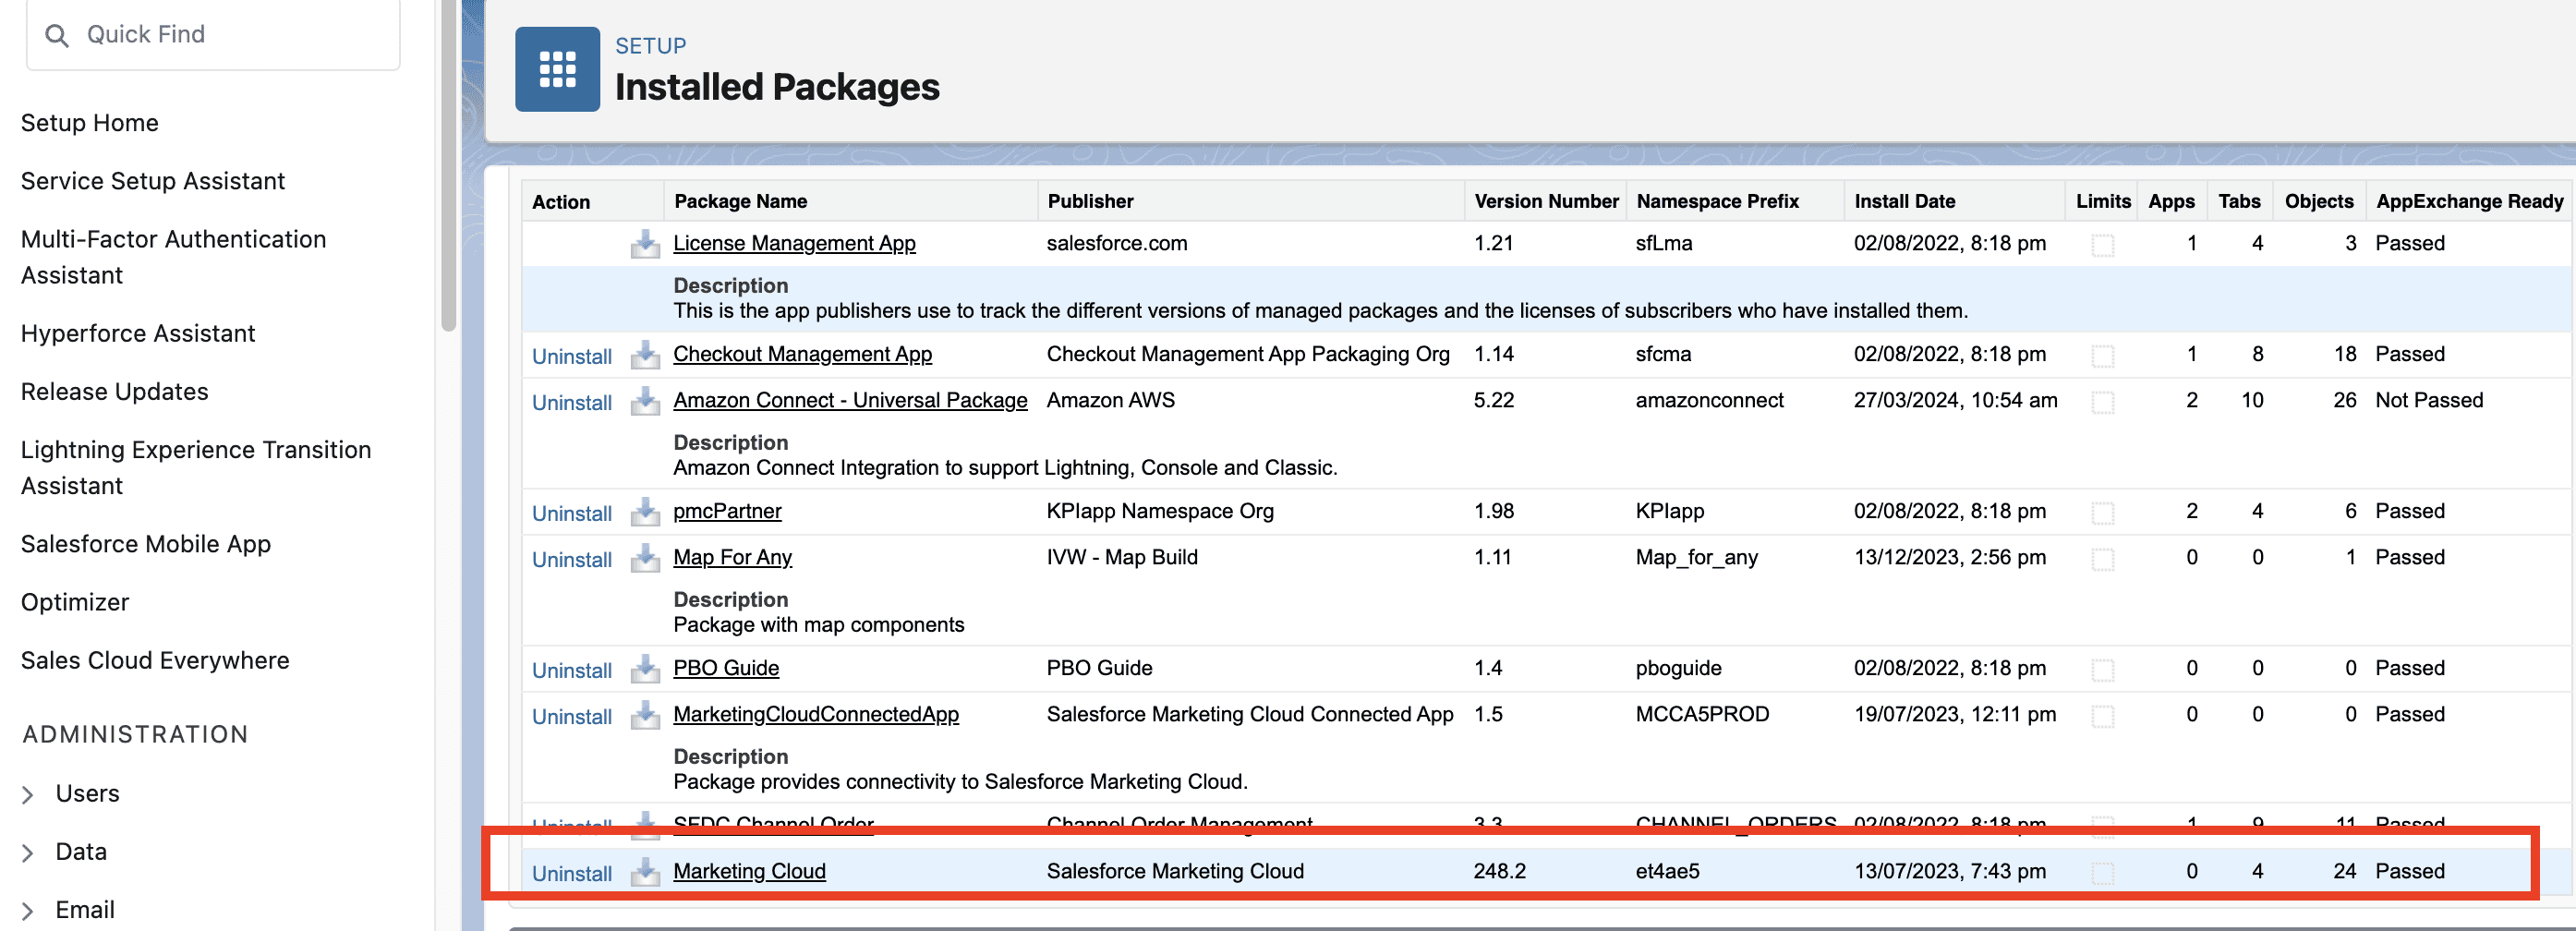Click the 'Not Passed' status for Amazon Connect
Image resolution: width=2576 pixels, height=931 pixels.
(x=2429, y=400)
